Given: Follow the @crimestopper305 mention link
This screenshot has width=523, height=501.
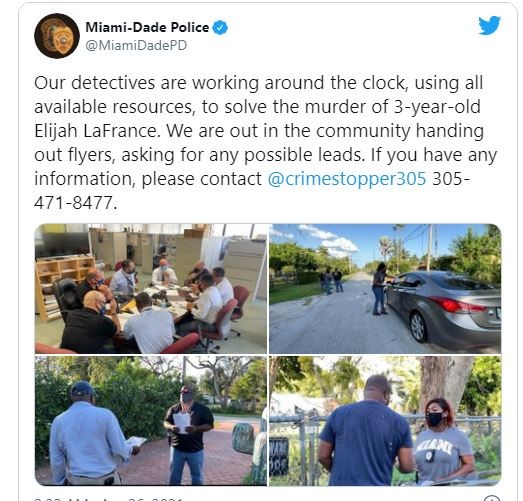Looking at the screenshot, I should [347, 179].
